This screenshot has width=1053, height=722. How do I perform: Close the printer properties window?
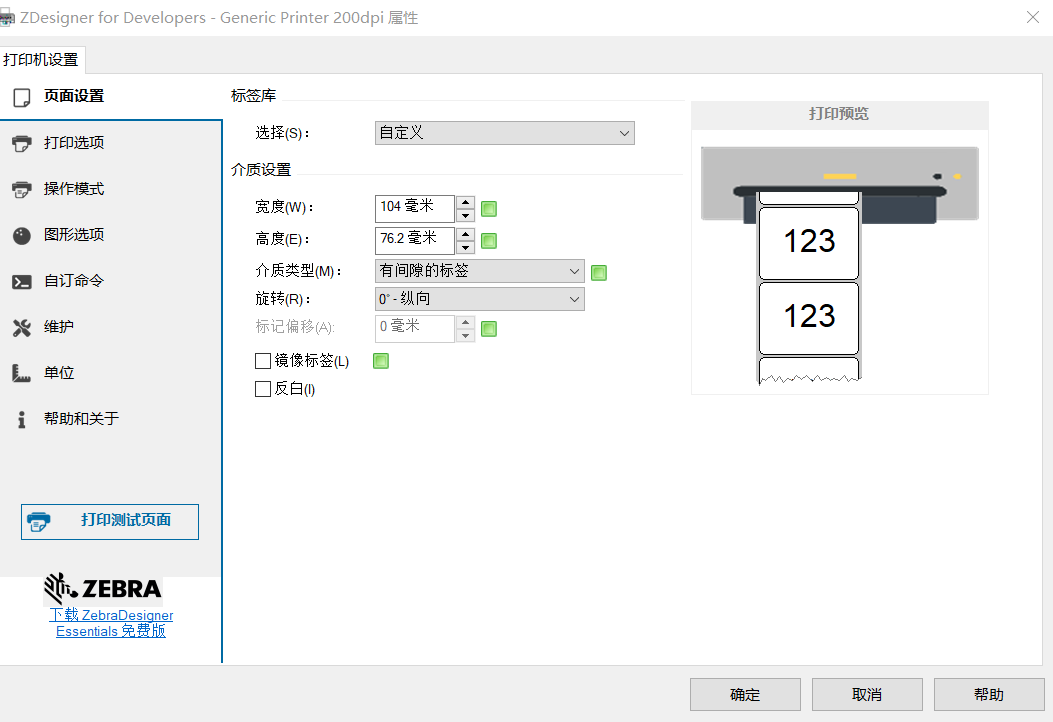click(1033, 17)
